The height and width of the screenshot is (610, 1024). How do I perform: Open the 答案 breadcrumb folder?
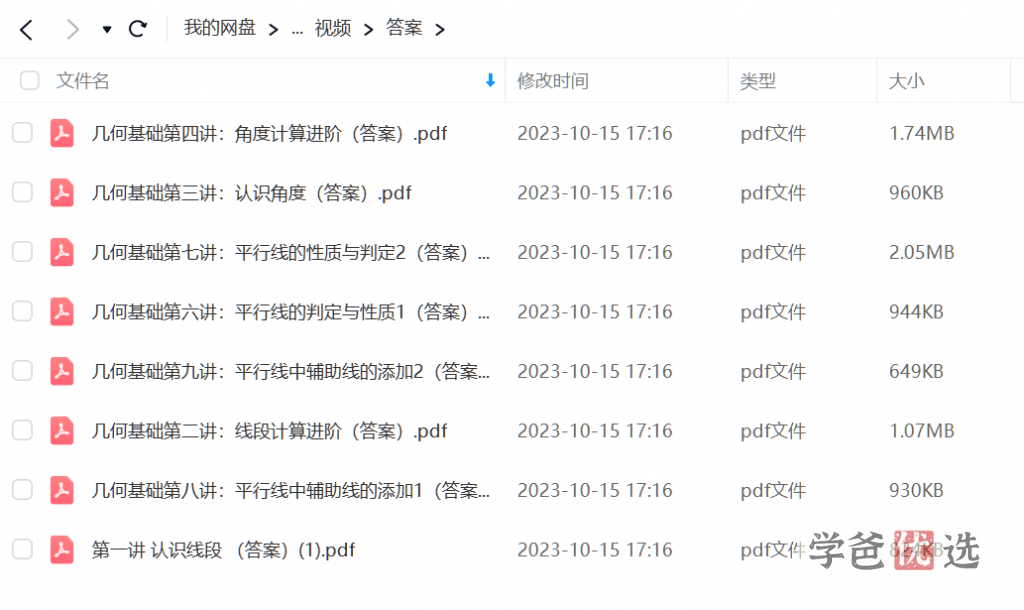[x=404, y=28]
